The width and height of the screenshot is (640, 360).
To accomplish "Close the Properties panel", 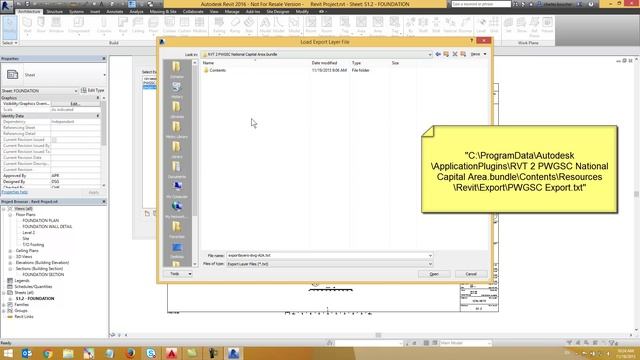I will point(104,59).
